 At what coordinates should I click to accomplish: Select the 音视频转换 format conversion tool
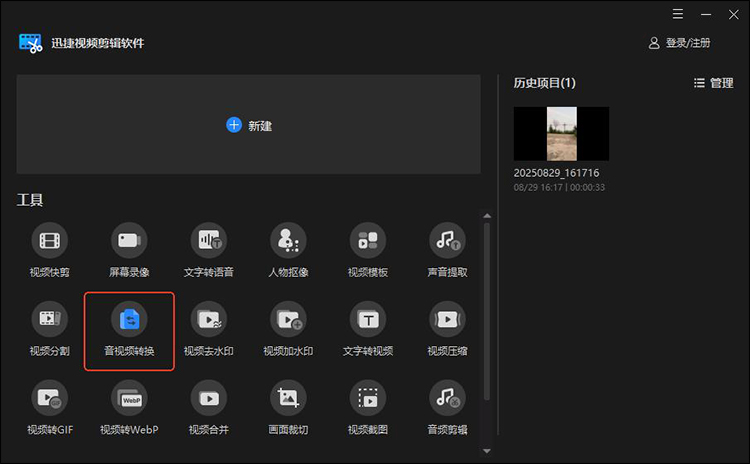click(129, 320)
